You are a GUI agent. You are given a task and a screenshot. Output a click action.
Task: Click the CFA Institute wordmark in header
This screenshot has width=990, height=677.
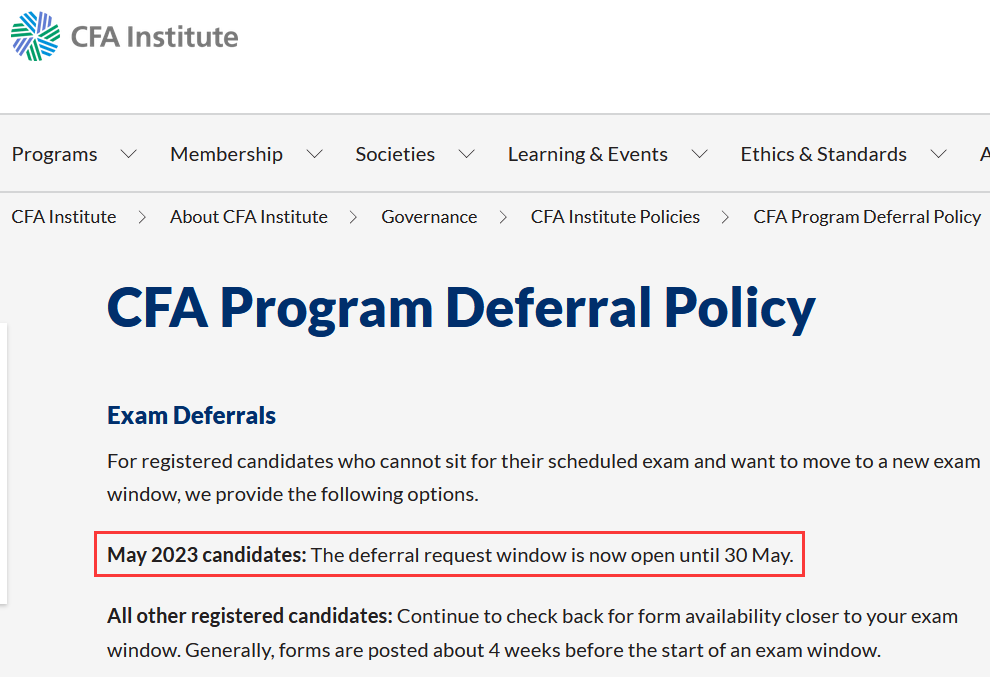[155, 37]
